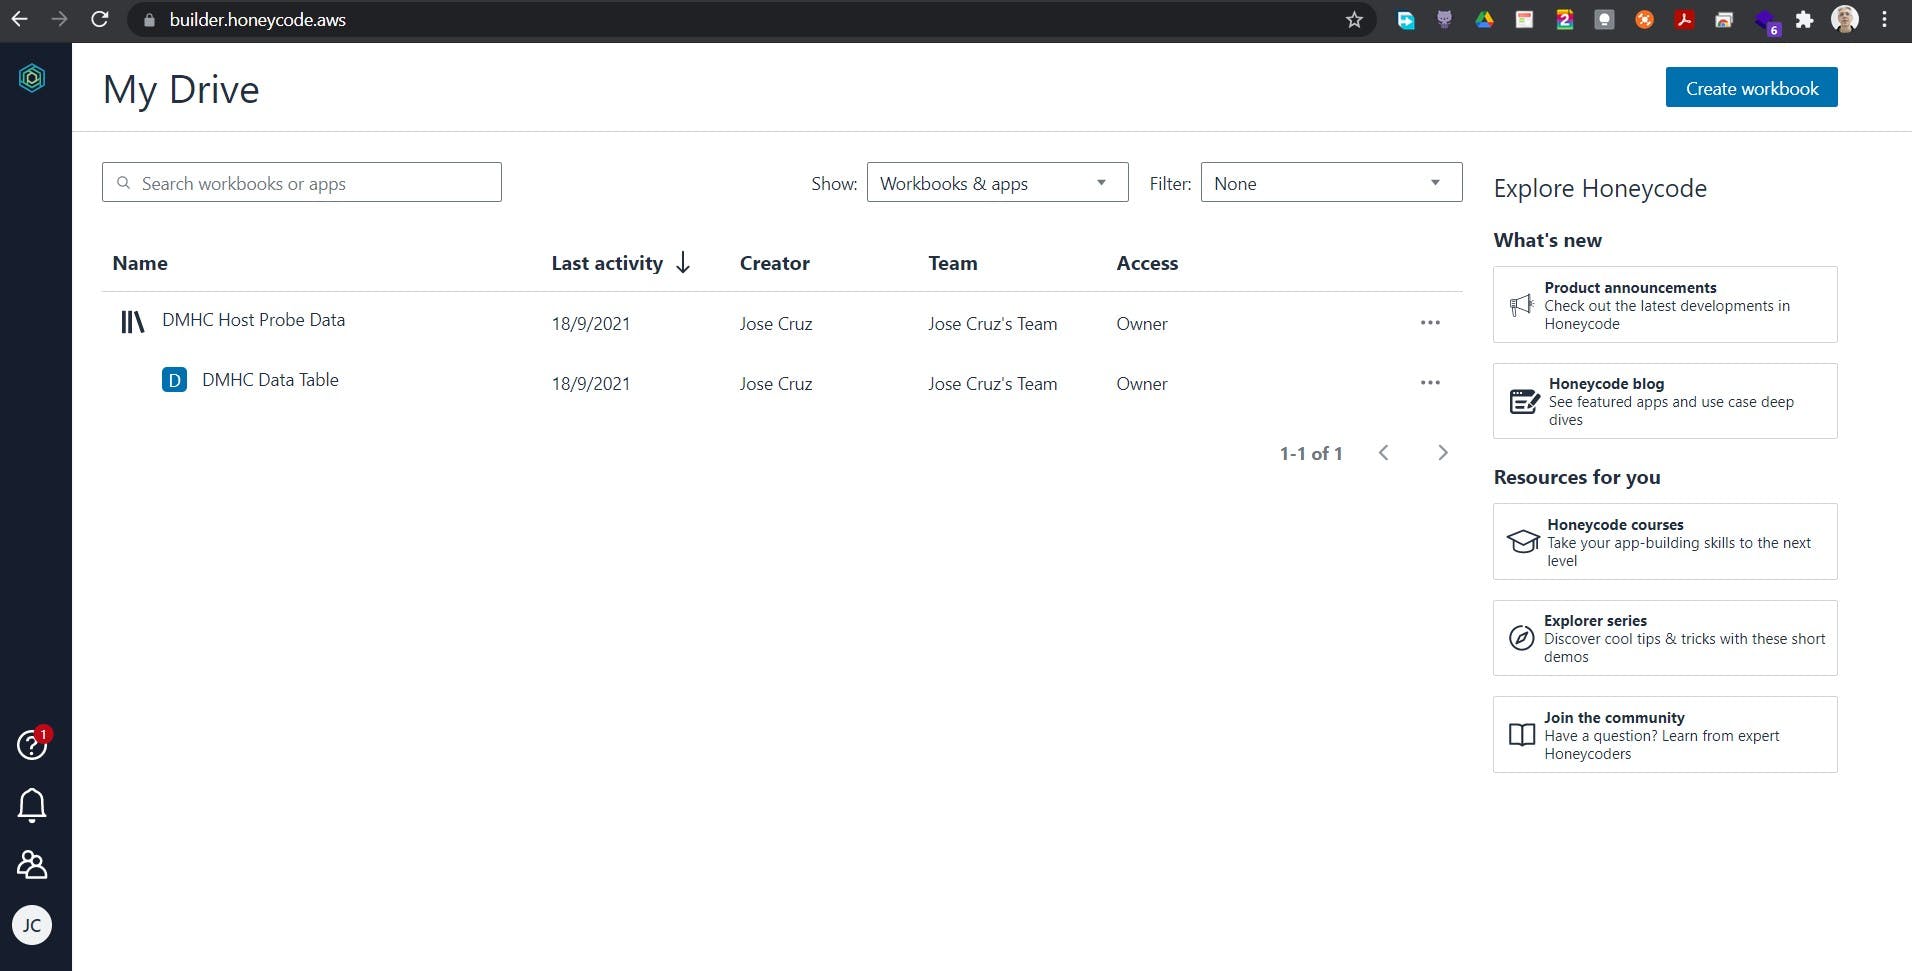Click the Adobe Acrobat extension icon
1912x971 pixels.
(x=1684, y=19)
